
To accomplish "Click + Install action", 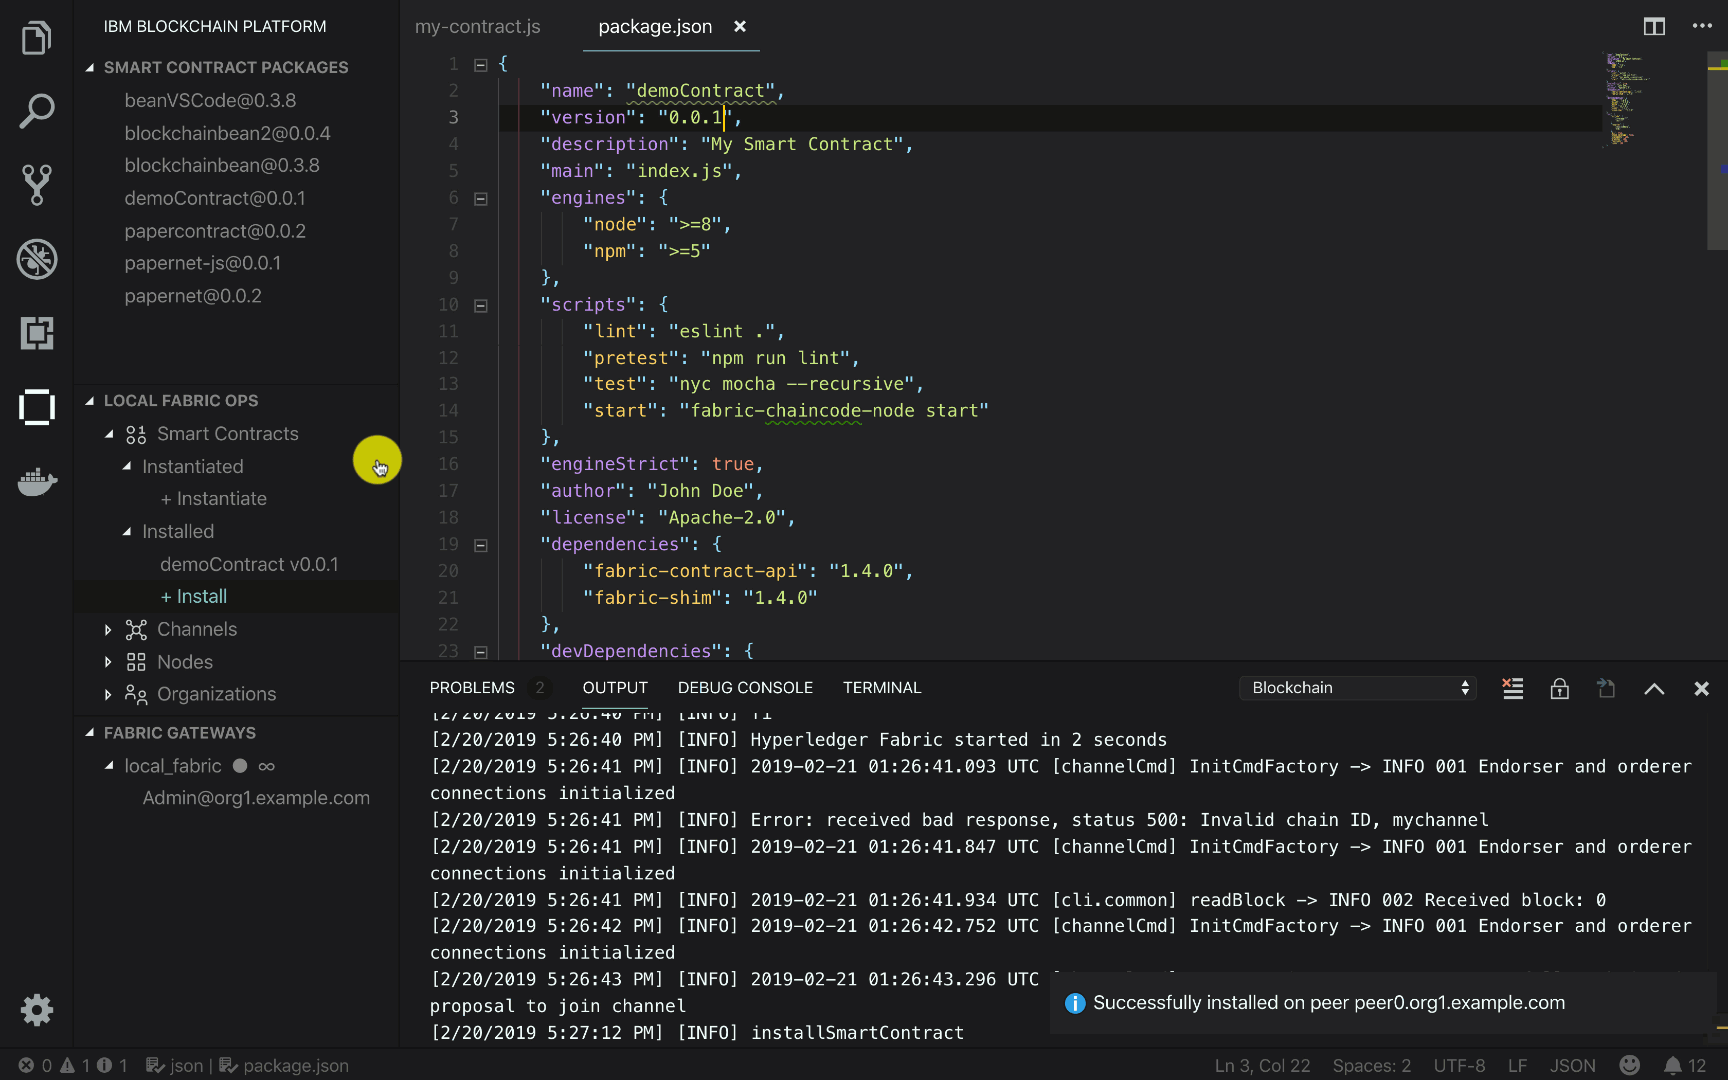I will point(194,597).
